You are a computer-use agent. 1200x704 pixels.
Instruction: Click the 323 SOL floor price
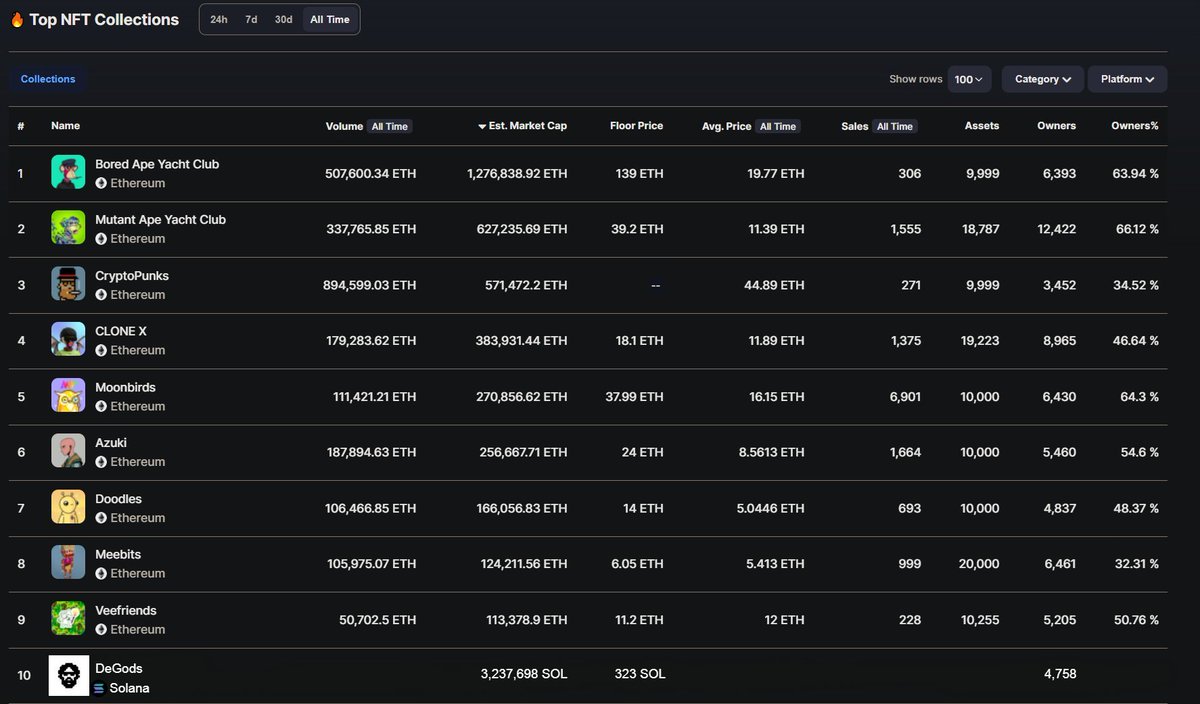[x=639, y=674]
